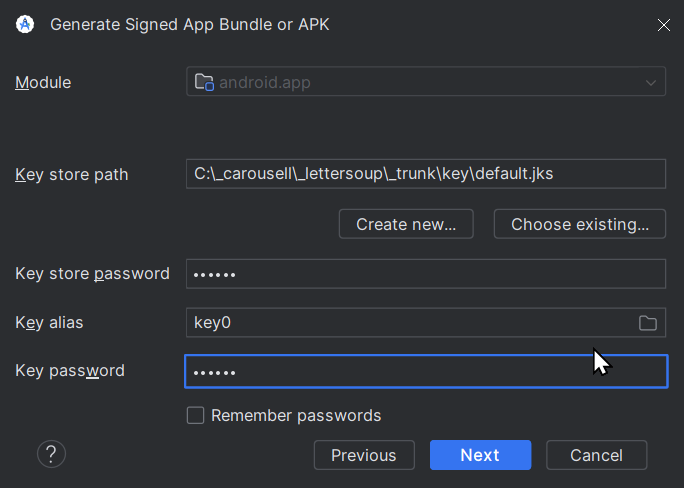Click into the Key password field
The image size is (684, 488).
425,372
